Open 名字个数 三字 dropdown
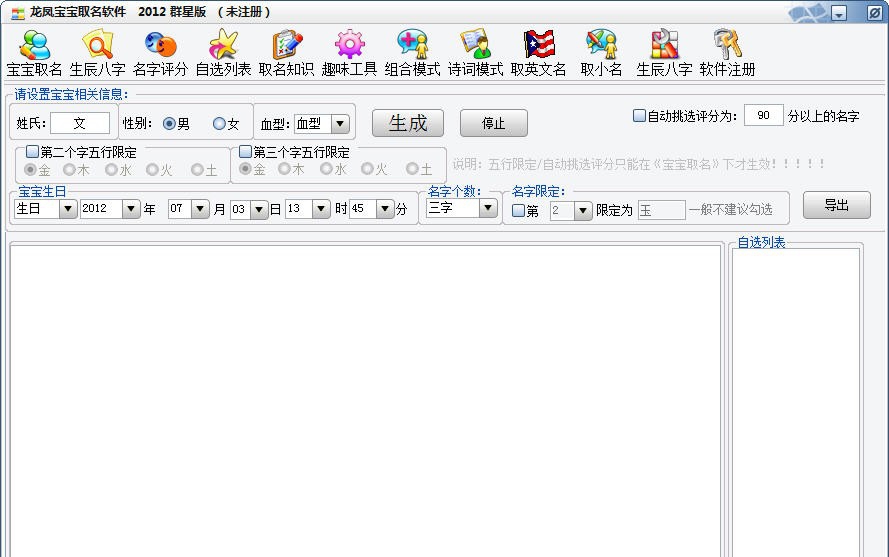The width and height of the screenshot is (889, 557). point(488,208)
